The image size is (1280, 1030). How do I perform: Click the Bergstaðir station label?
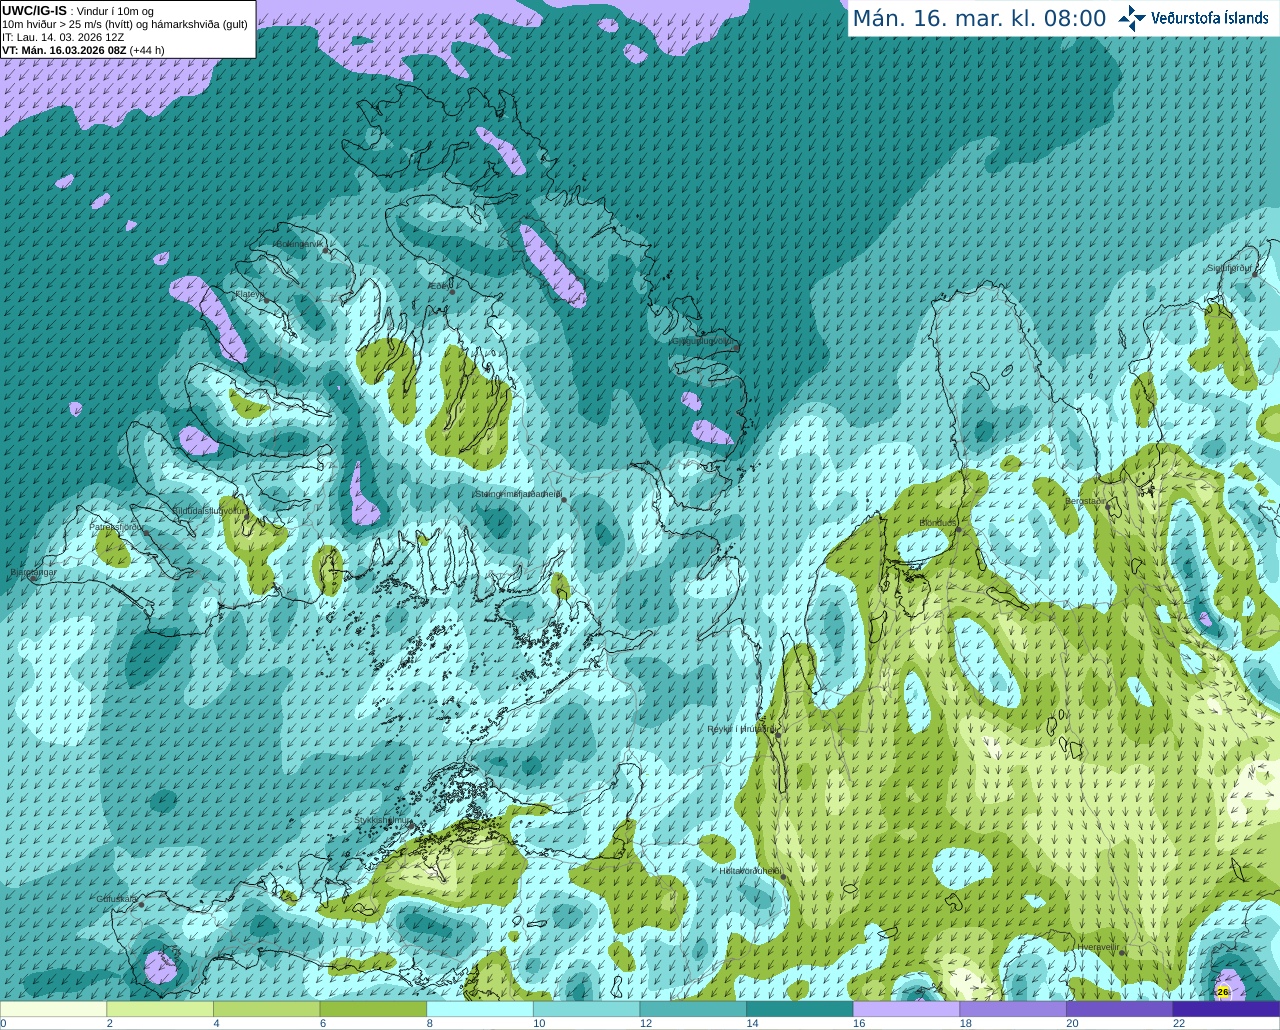1086,501
